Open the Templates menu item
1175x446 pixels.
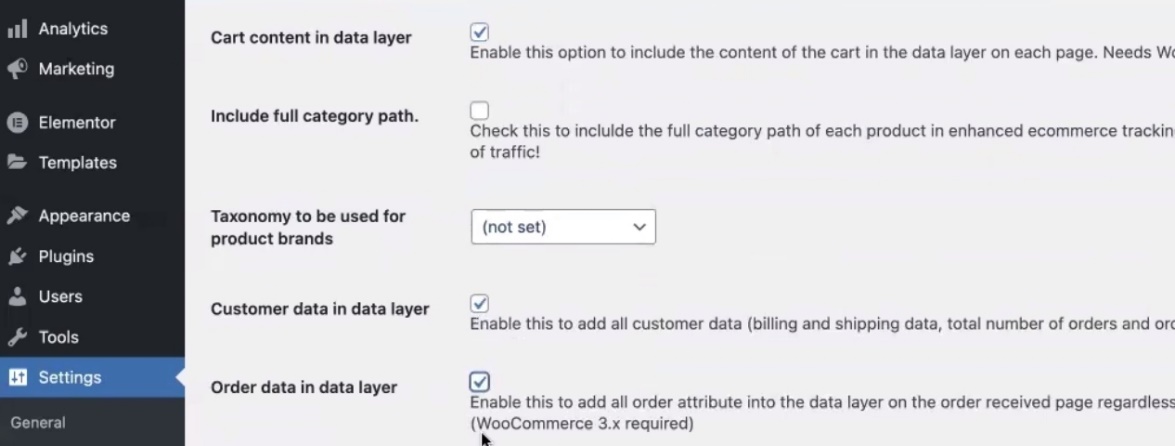[77, 163]
